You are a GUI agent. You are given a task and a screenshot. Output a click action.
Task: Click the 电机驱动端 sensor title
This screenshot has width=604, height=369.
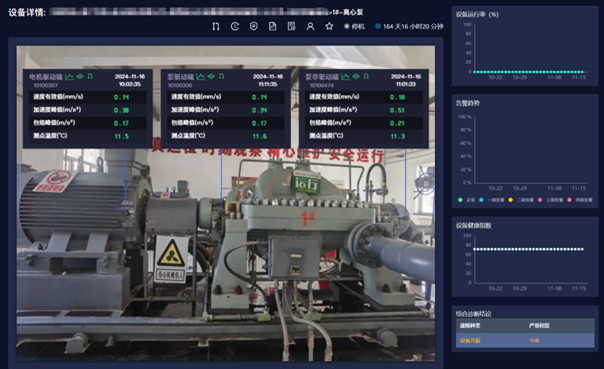(46, 77)
